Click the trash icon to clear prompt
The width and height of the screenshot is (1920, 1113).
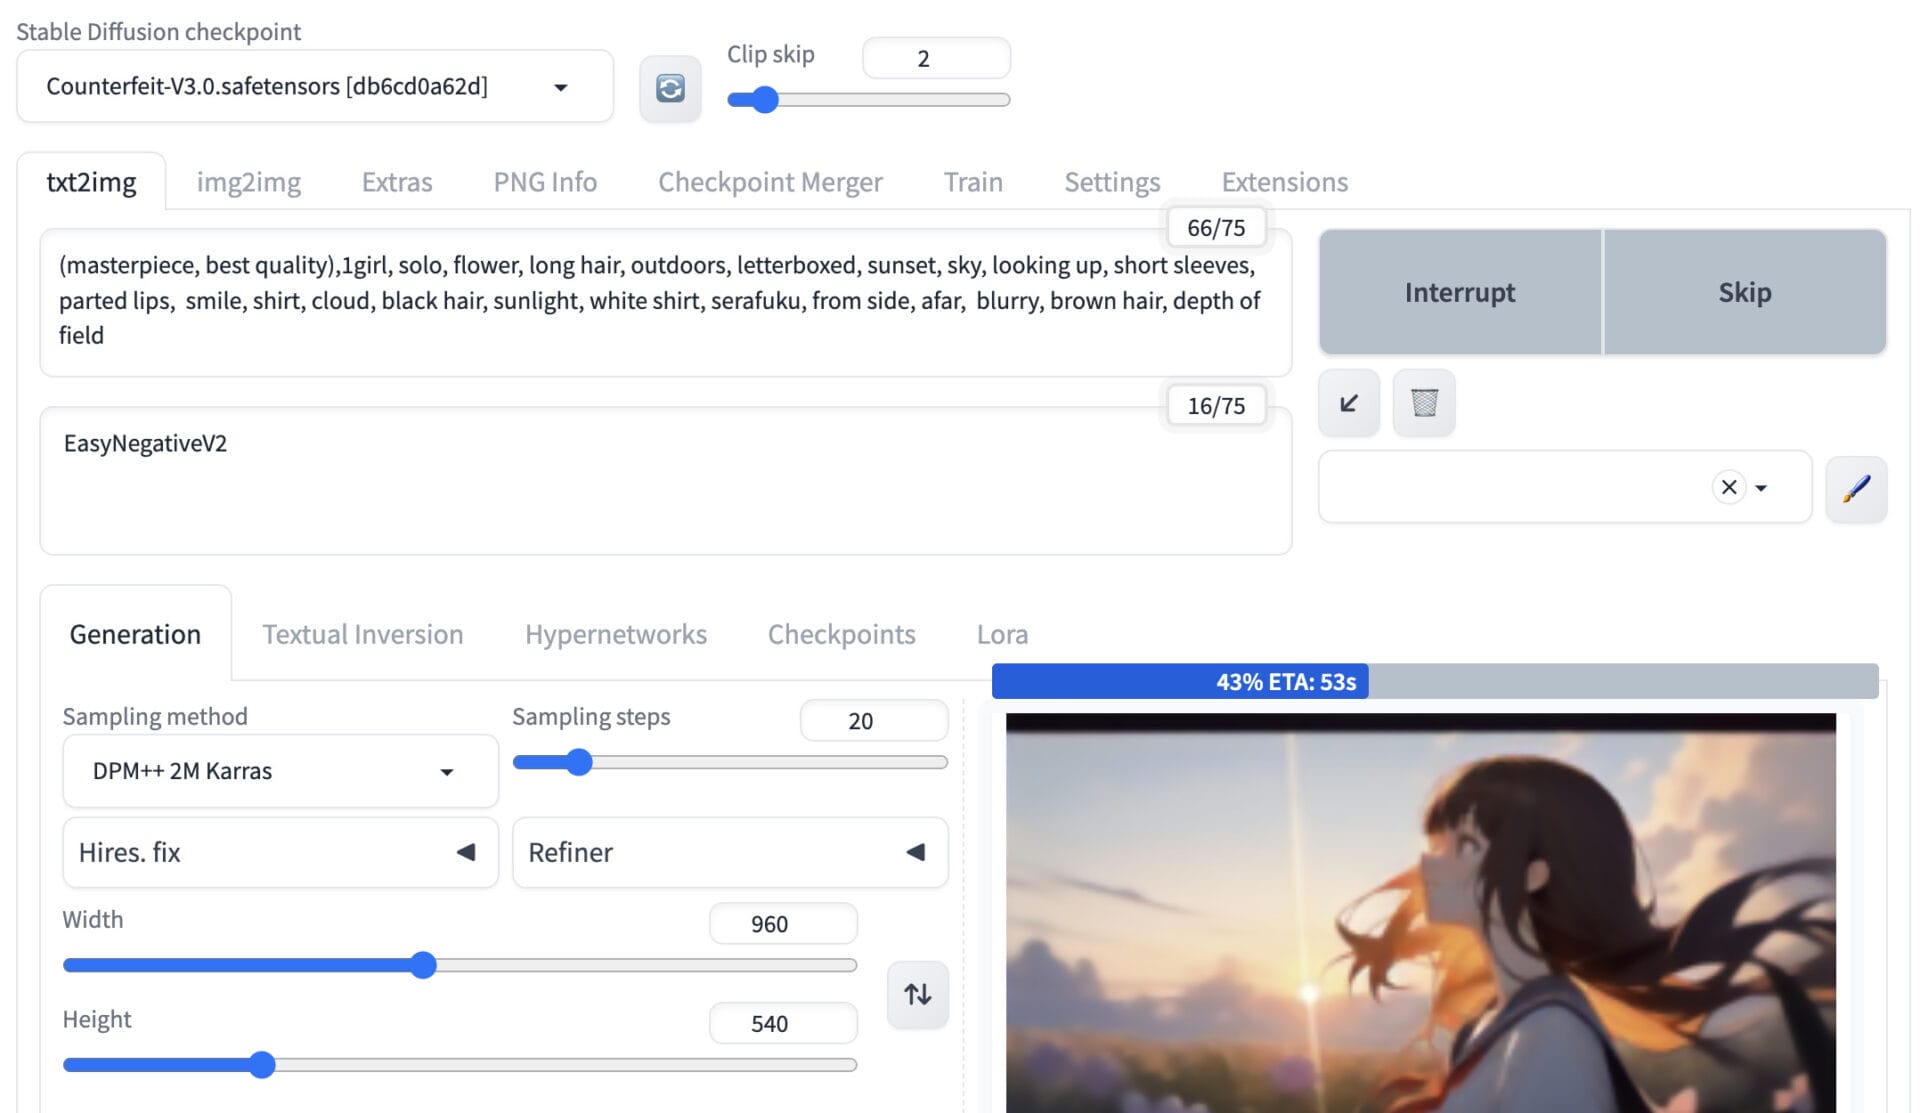point(1424,403)
